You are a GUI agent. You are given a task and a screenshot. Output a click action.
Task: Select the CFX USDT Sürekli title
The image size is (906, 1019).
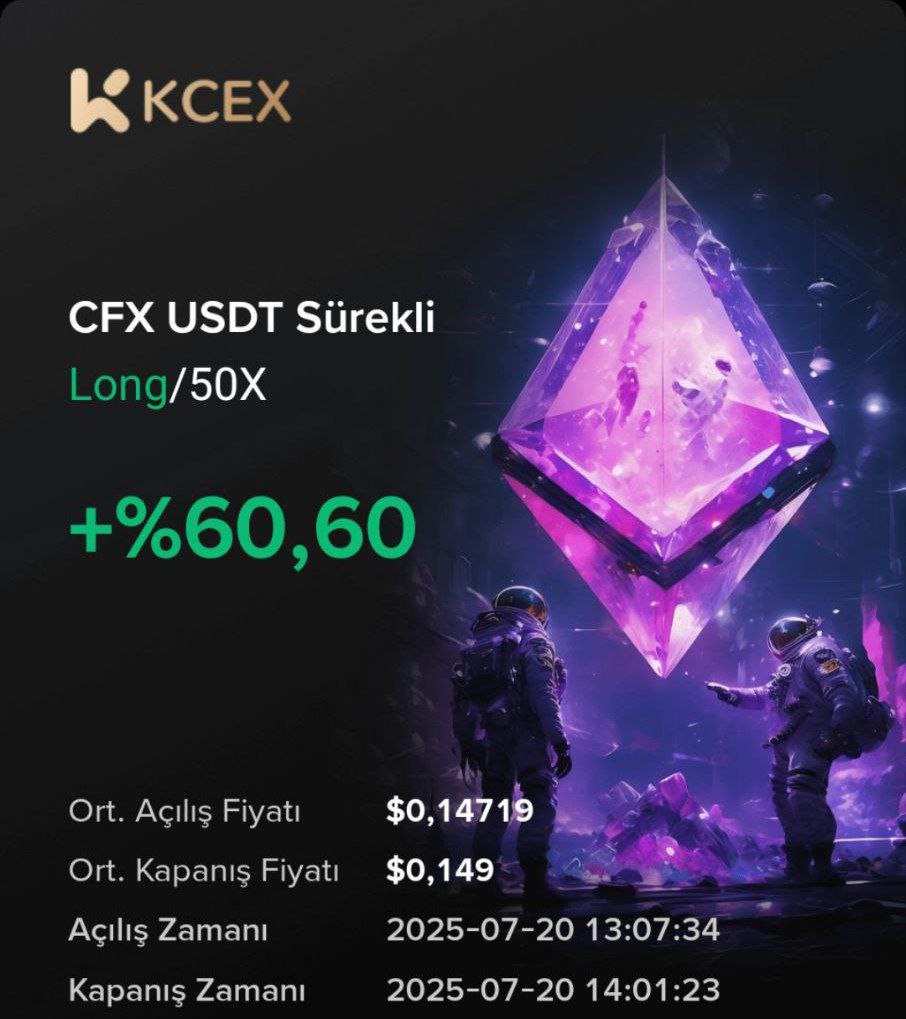point(252,318)
